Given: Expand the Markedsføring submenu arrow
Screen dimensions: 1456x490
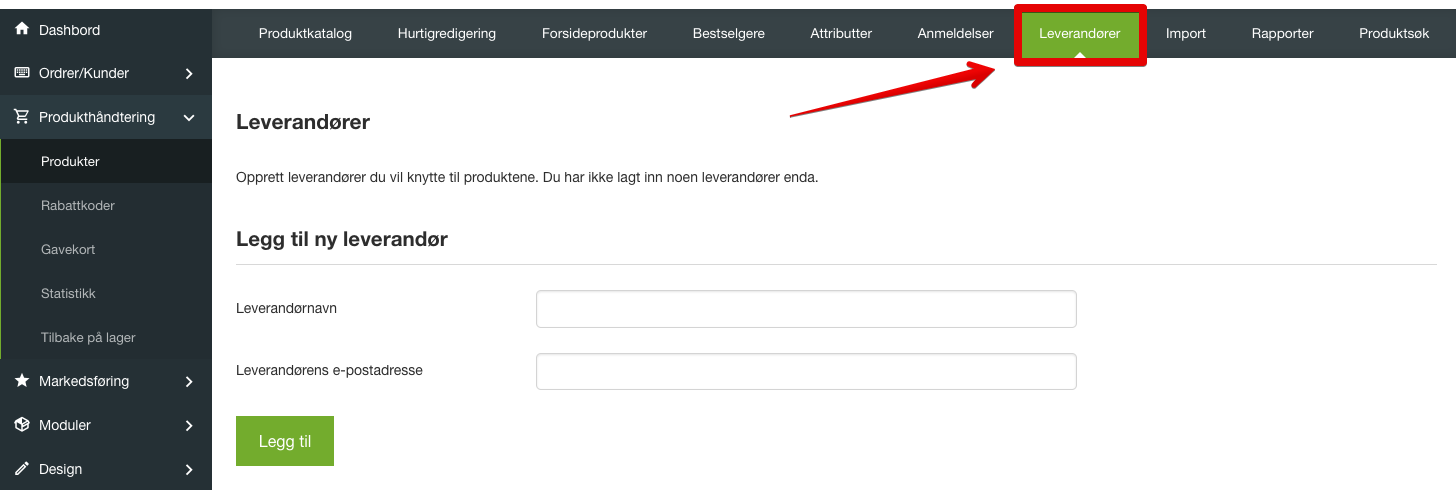Looking at the screenshot, I should (190, 381).
